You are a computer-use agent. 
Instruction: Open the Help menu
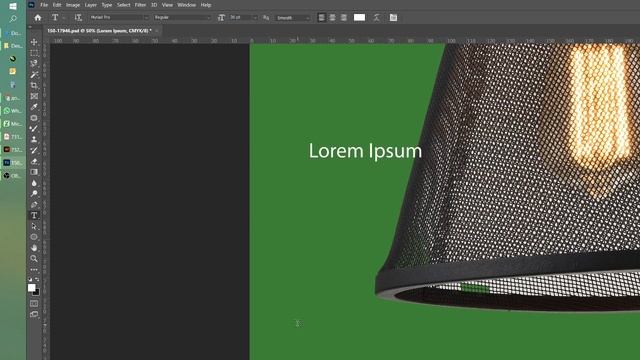click(206, 5)
